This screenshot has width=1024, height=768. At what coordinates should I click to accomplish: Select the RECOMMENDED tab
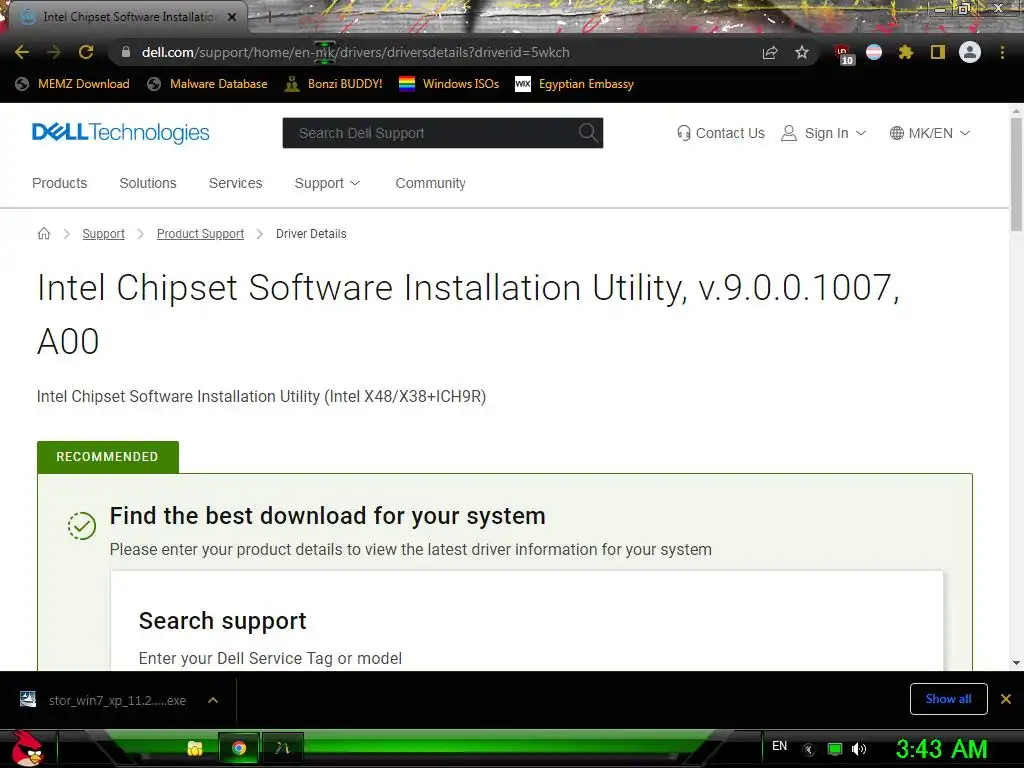click(x=108, y=456)
